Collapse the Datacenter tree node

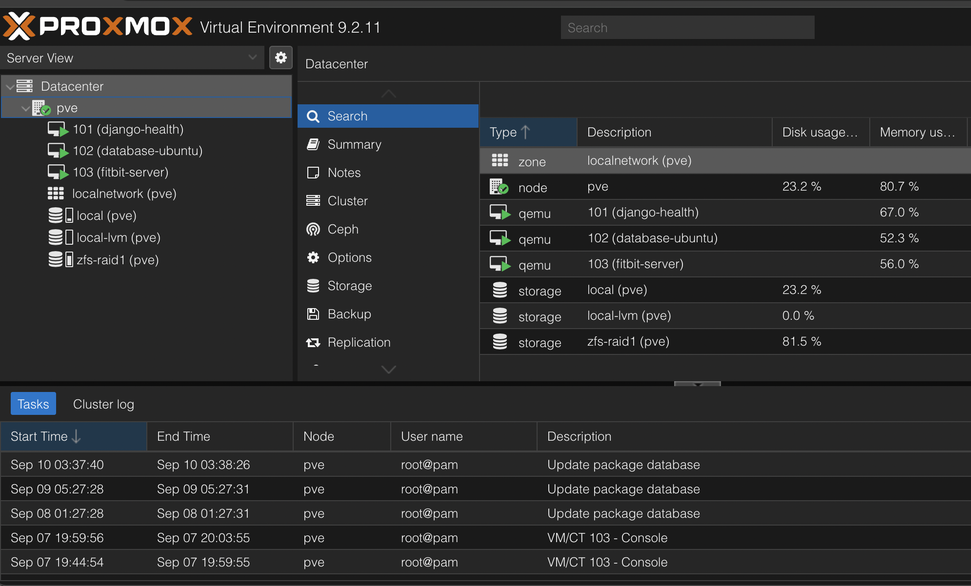[10, 87]
